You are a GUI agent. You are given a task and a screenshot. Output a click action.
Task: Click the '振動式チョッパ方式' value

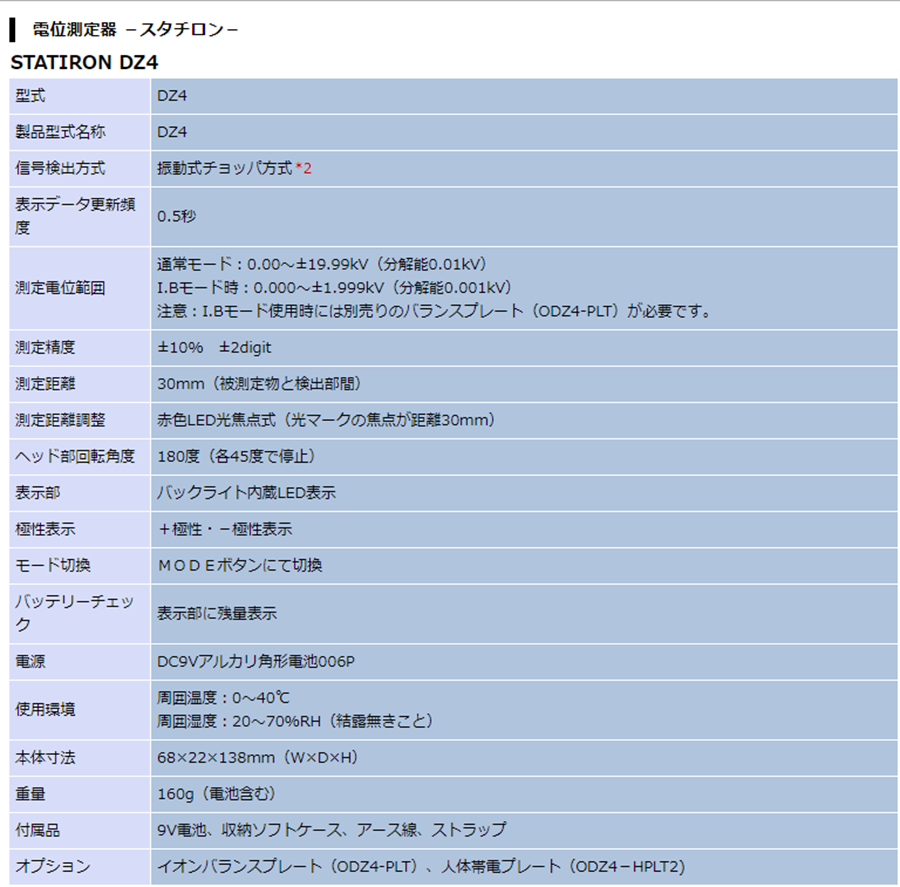tap(225, 168)
